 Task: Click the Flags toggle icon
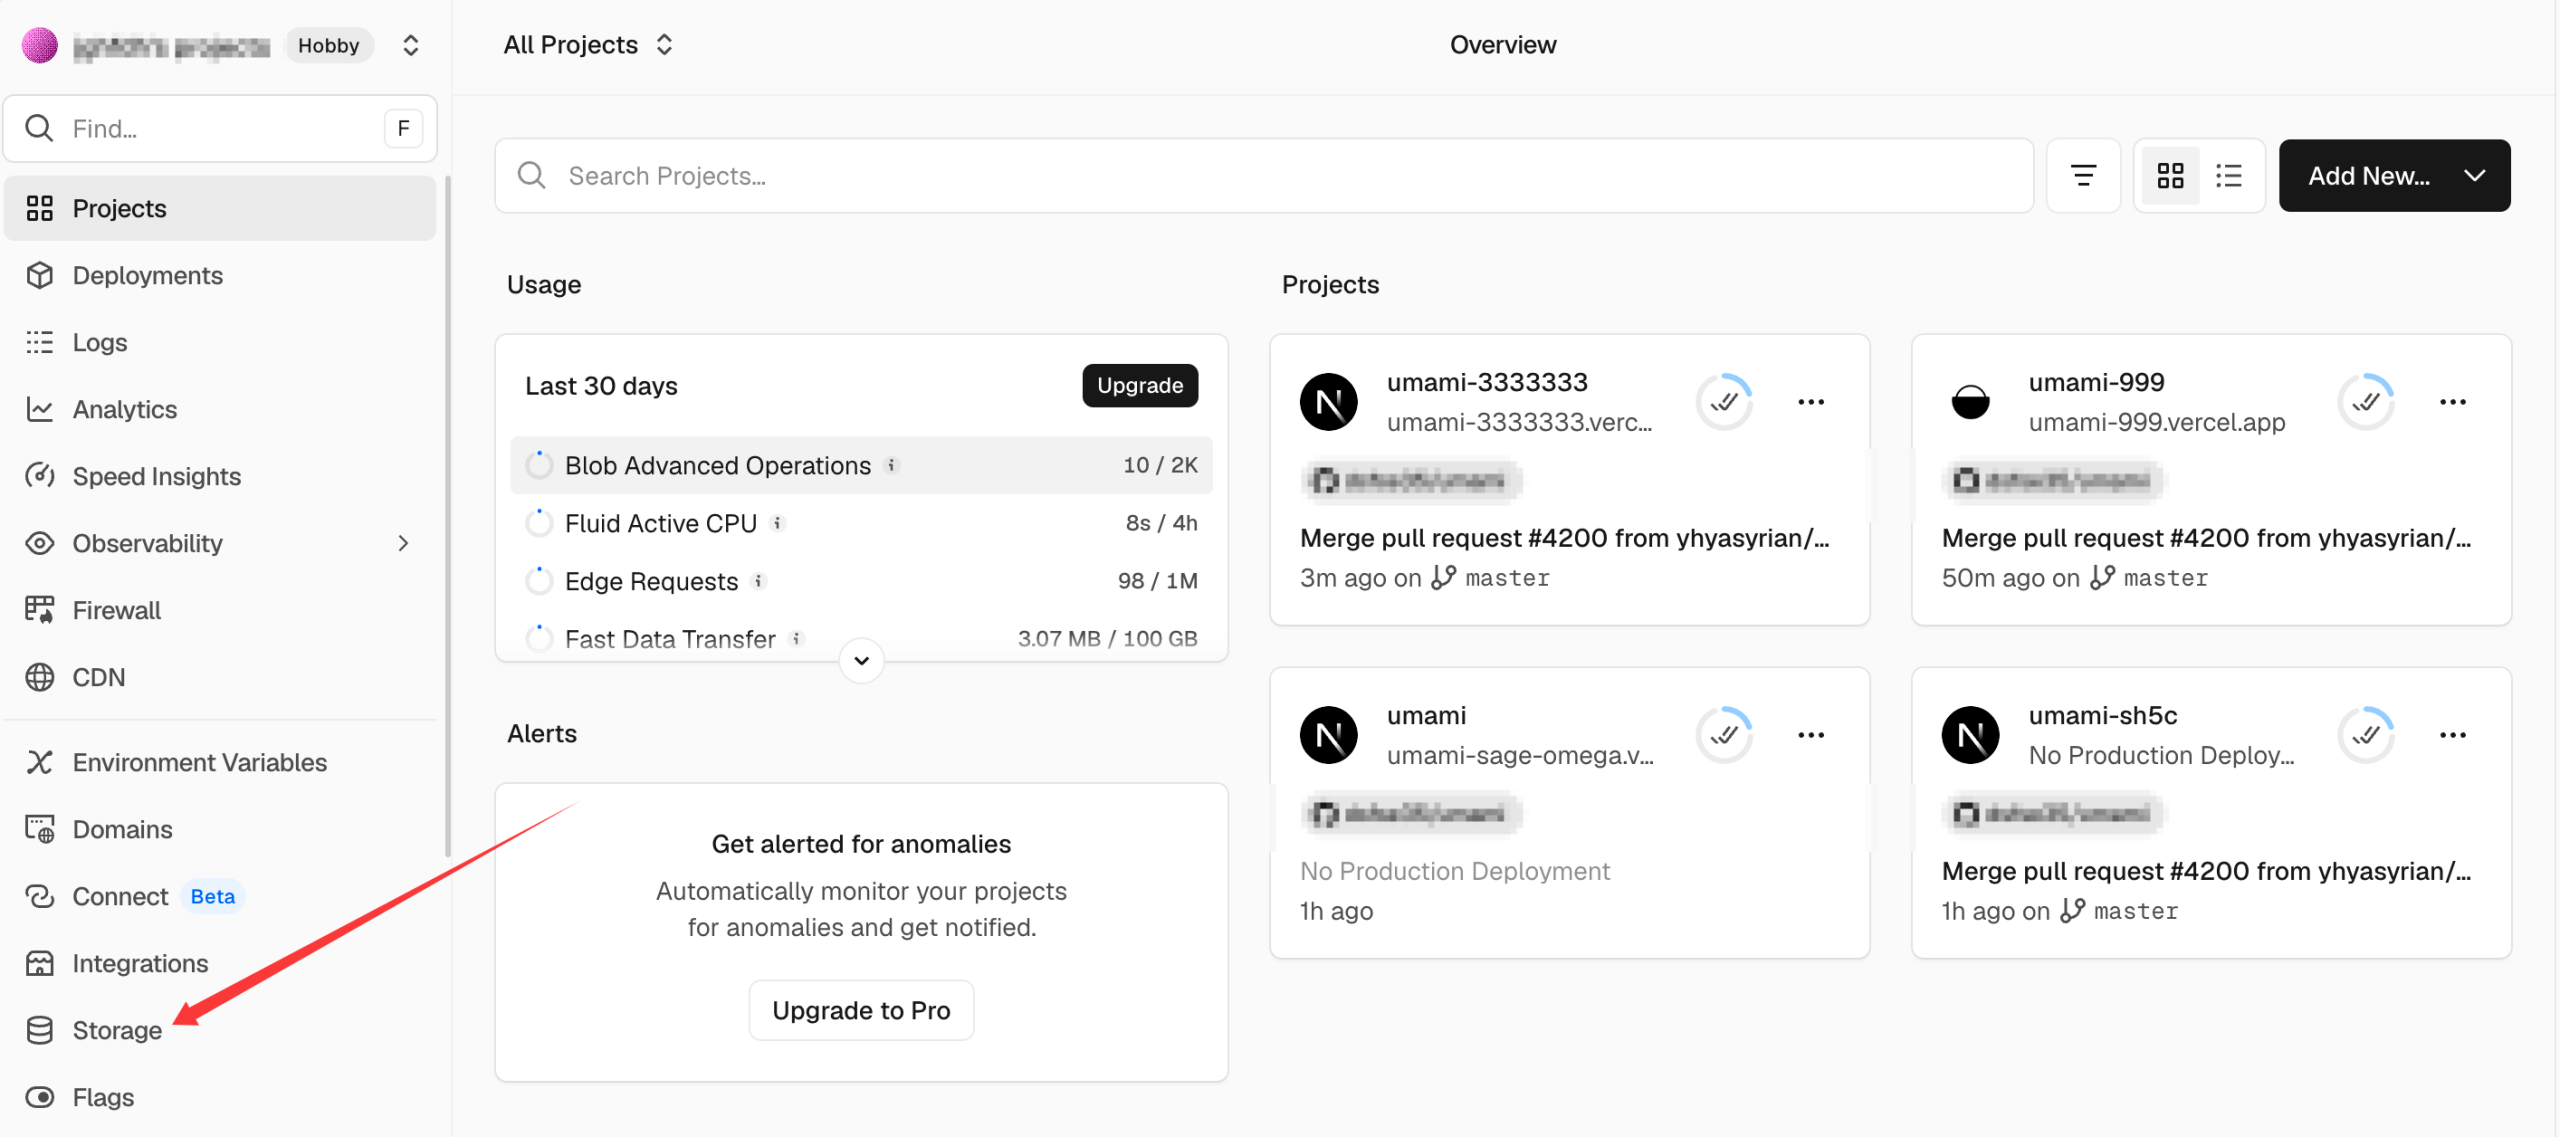click(x=40, y=1097)
